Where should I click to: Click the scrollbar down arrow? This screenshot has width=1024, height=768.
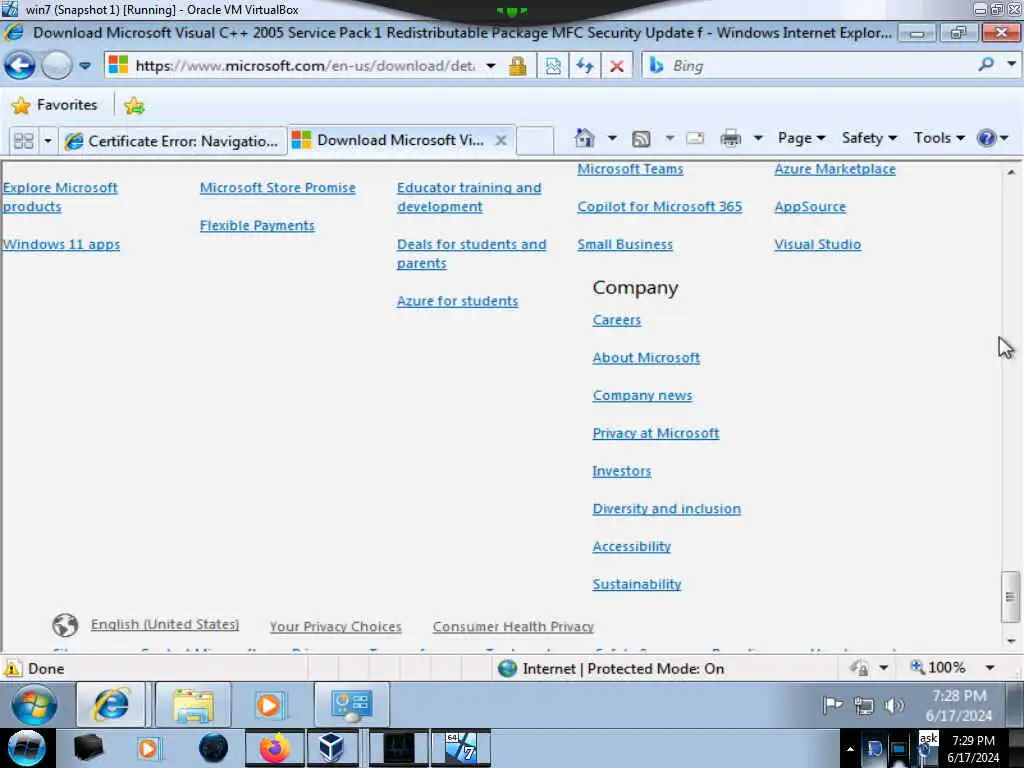(x=1011, y=641)
